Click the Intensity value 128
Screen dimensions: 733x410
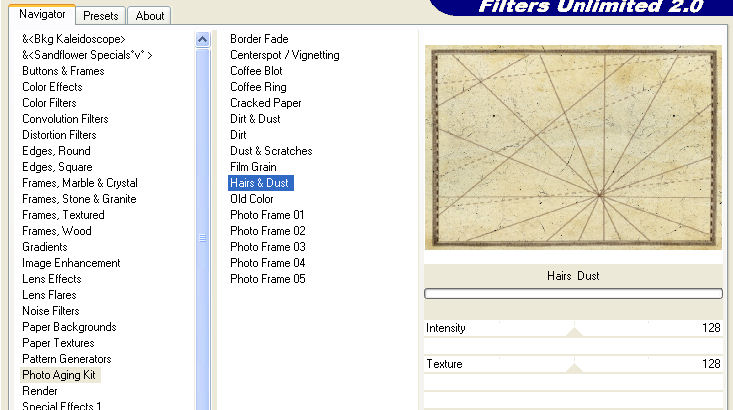(x=711, y=328)
